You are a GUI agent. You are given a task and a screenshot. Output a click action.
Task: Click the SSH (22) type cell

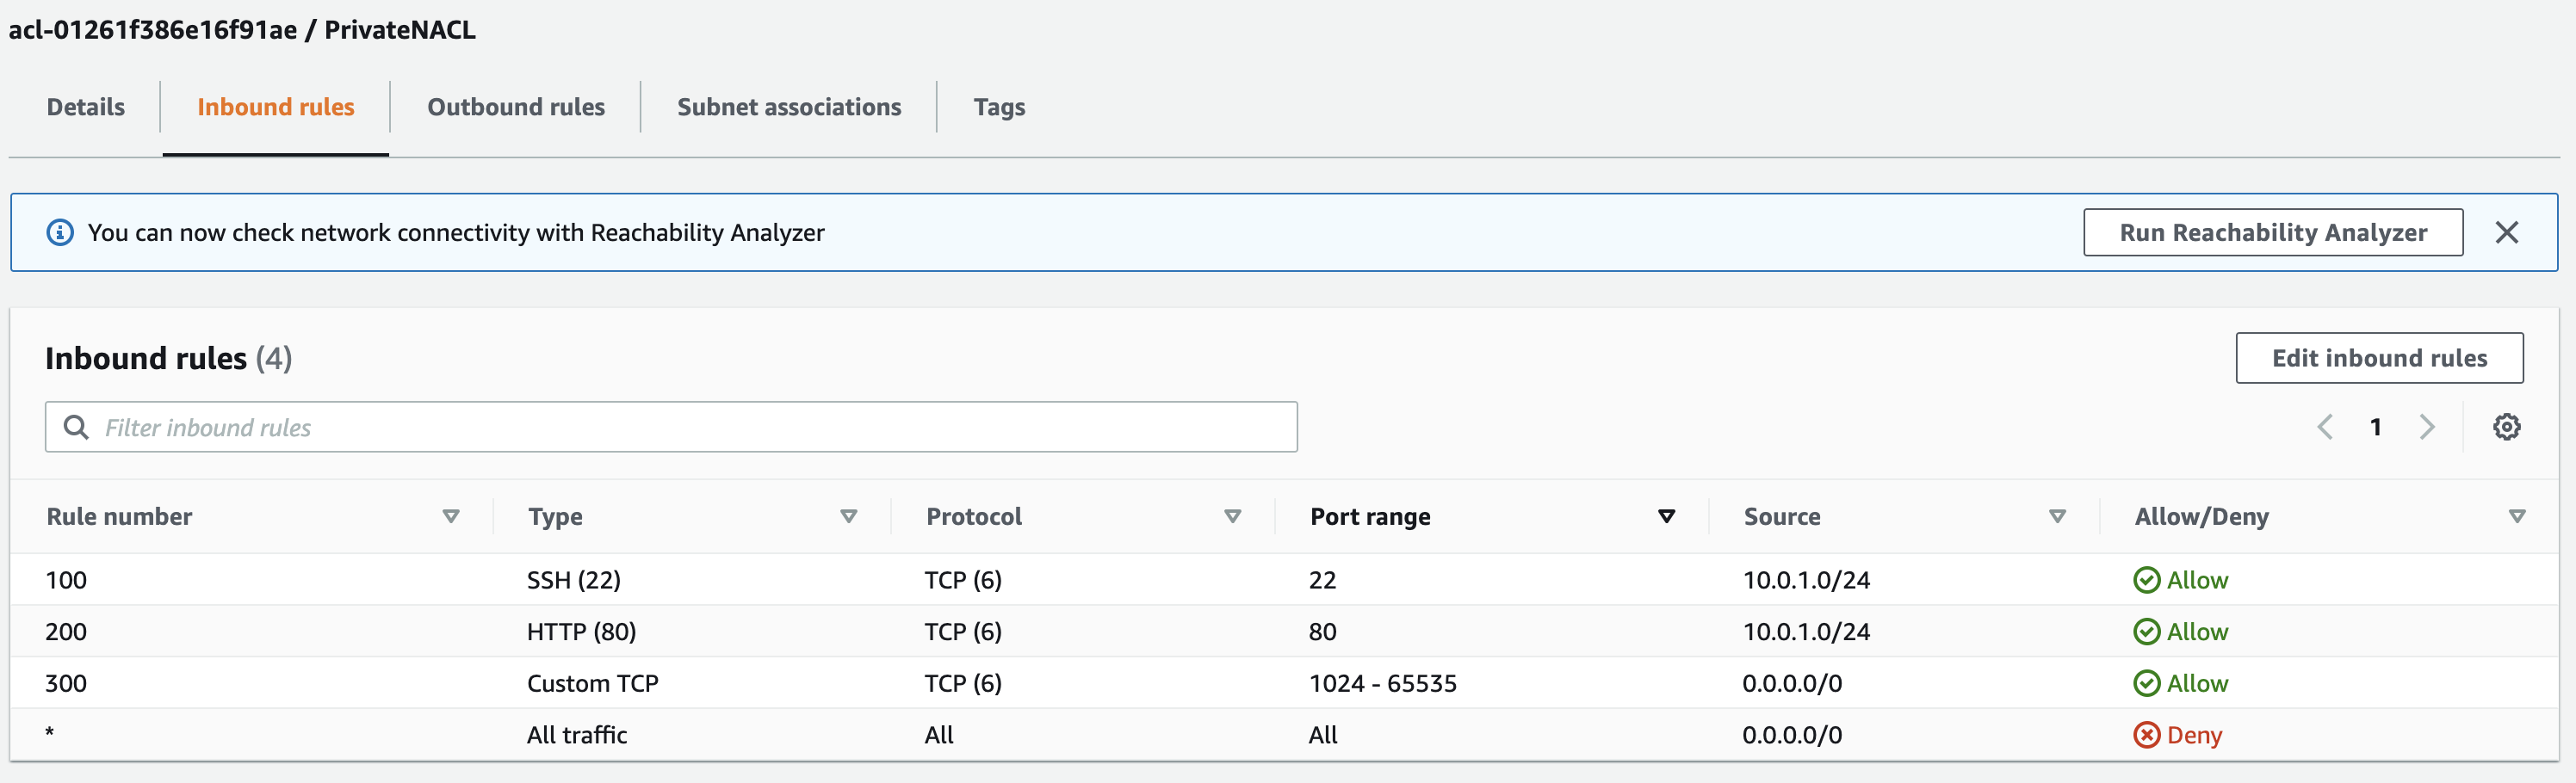pos(574,580)
